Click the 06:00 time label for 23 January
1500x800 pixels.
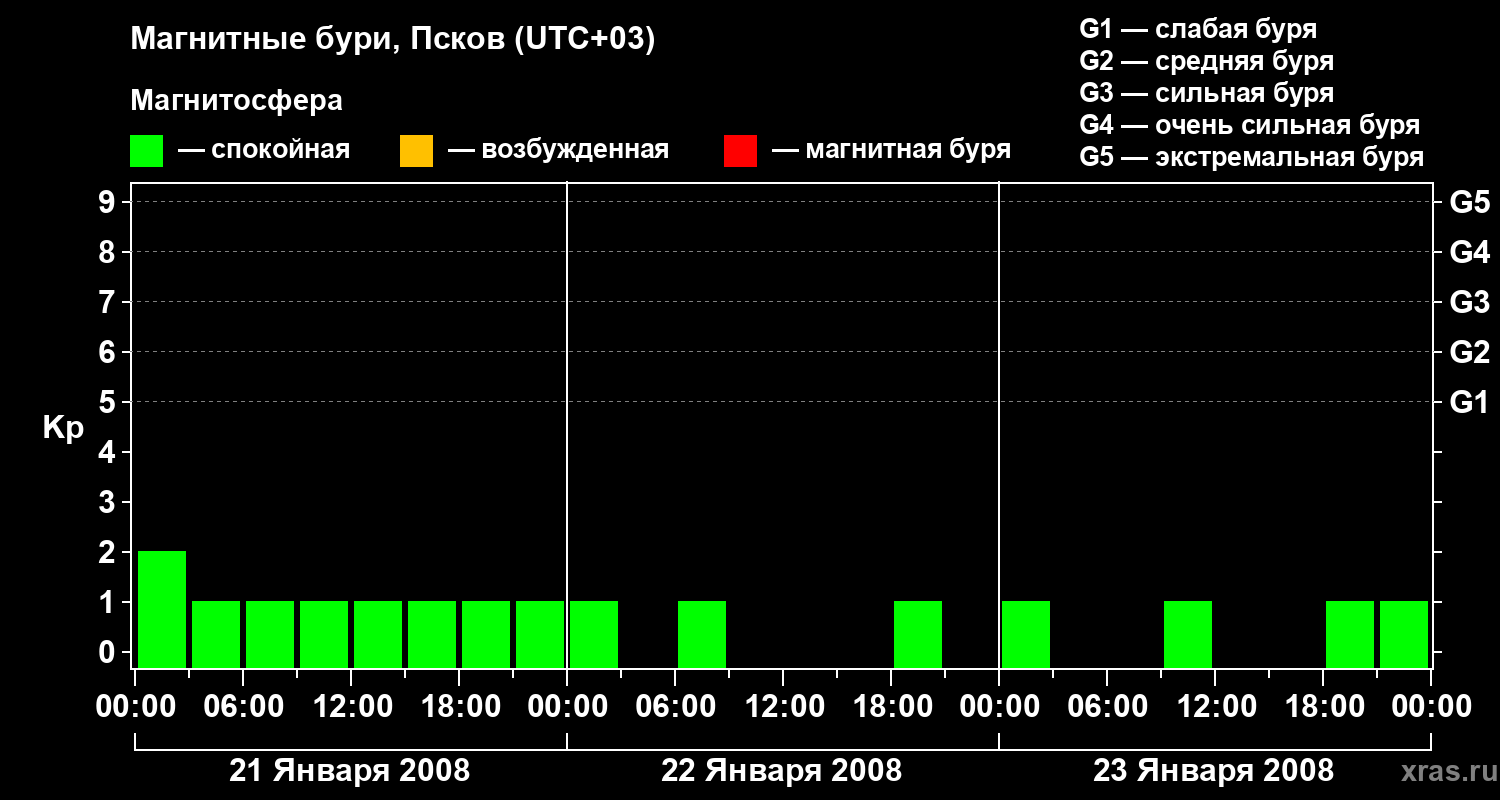1107,707
